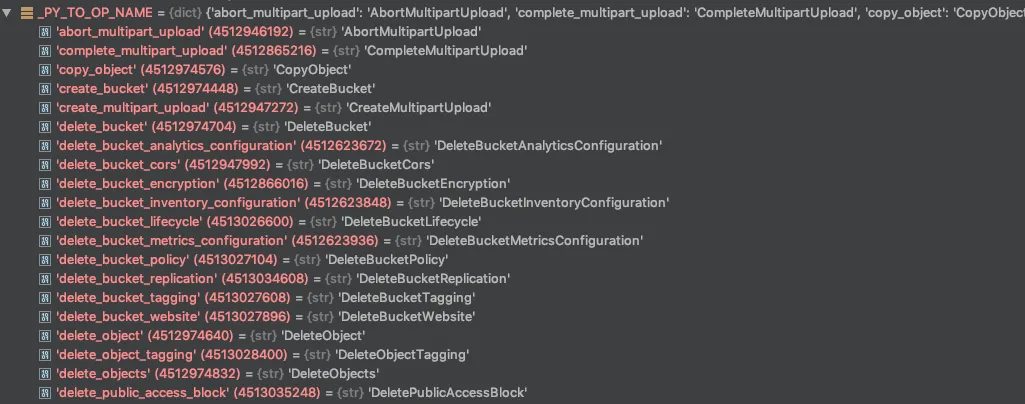Click the dict icon beside _PY_TO_OP_NAME

[x=27, y=13]
